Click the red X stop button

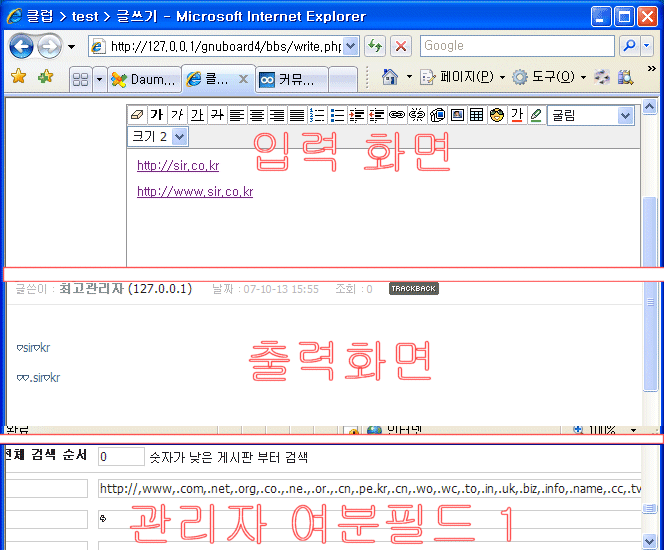[x=400, y=46]
